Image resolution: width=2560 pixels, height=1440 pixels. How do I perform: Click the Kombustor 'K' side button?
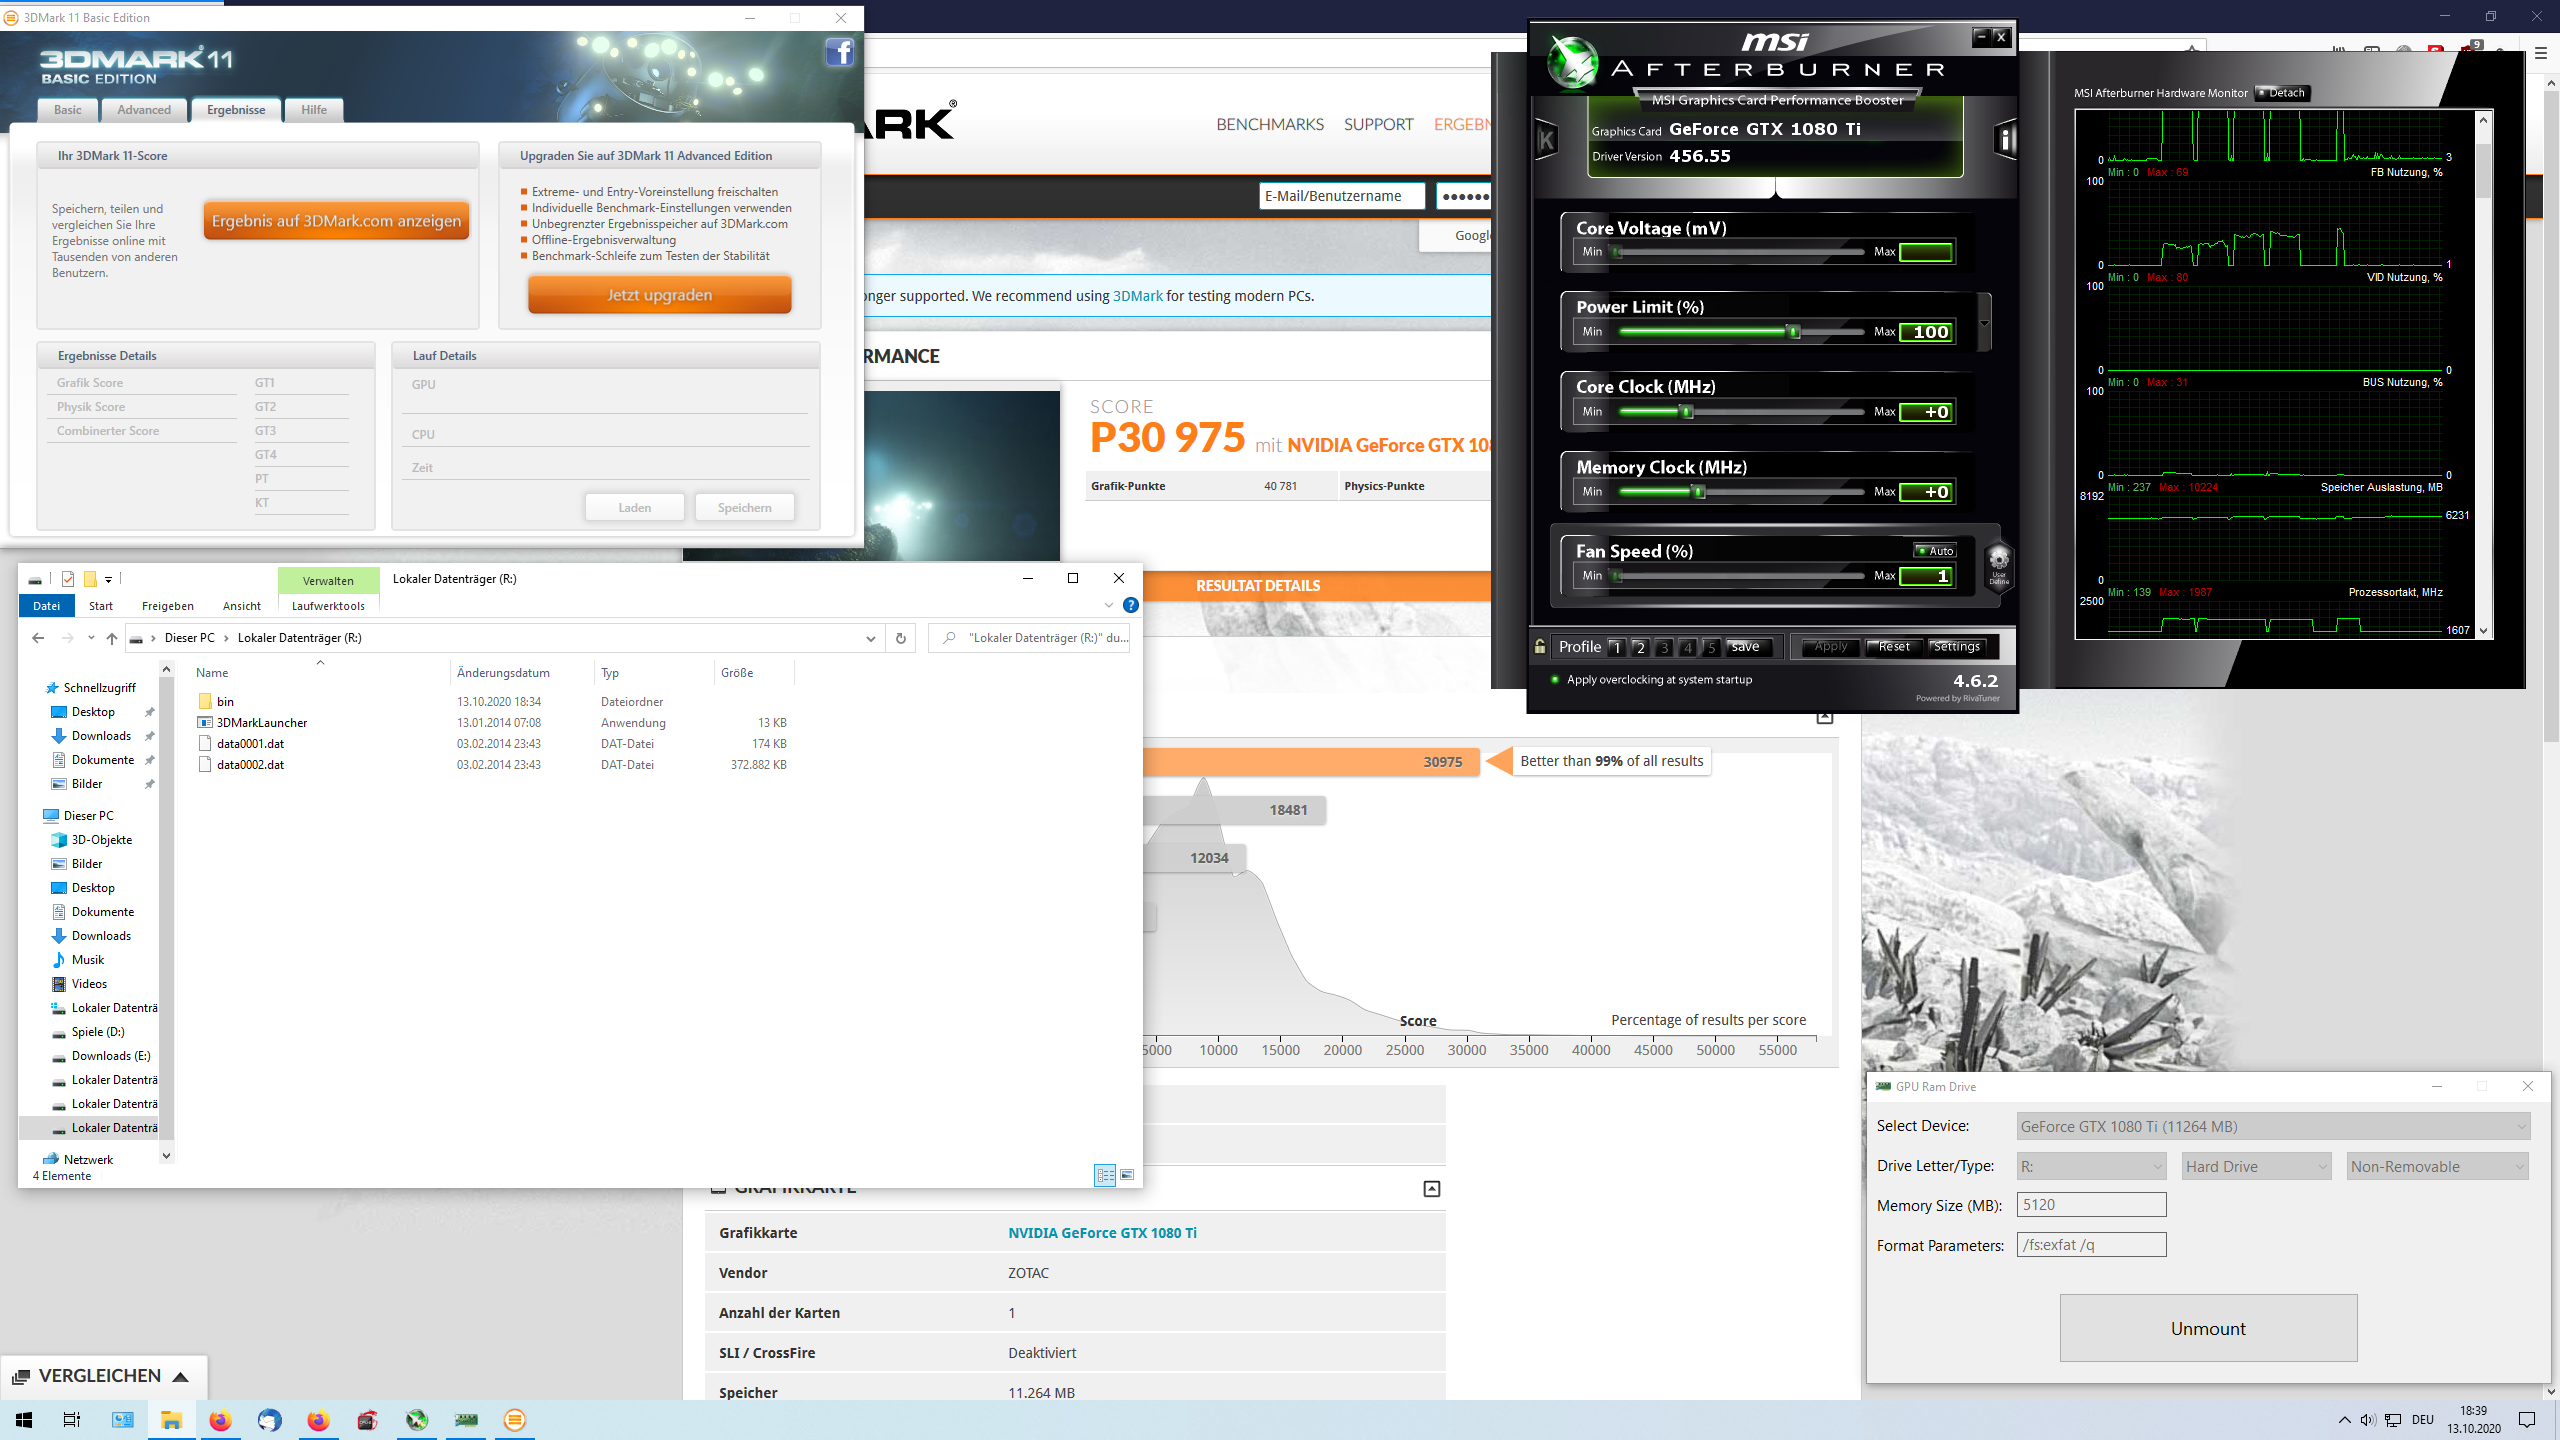click(1546, 140)
